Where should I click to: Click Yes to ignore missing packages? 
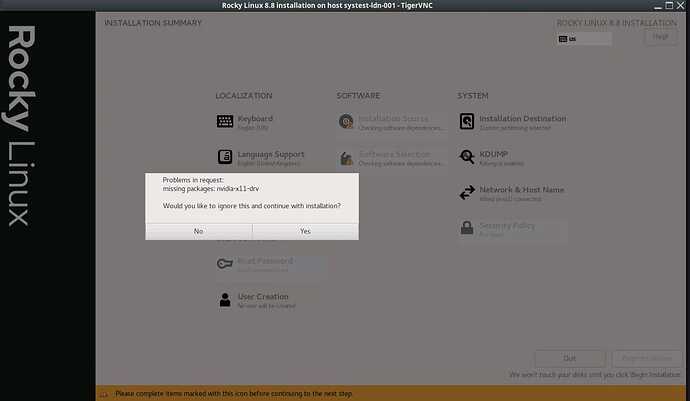305,231
